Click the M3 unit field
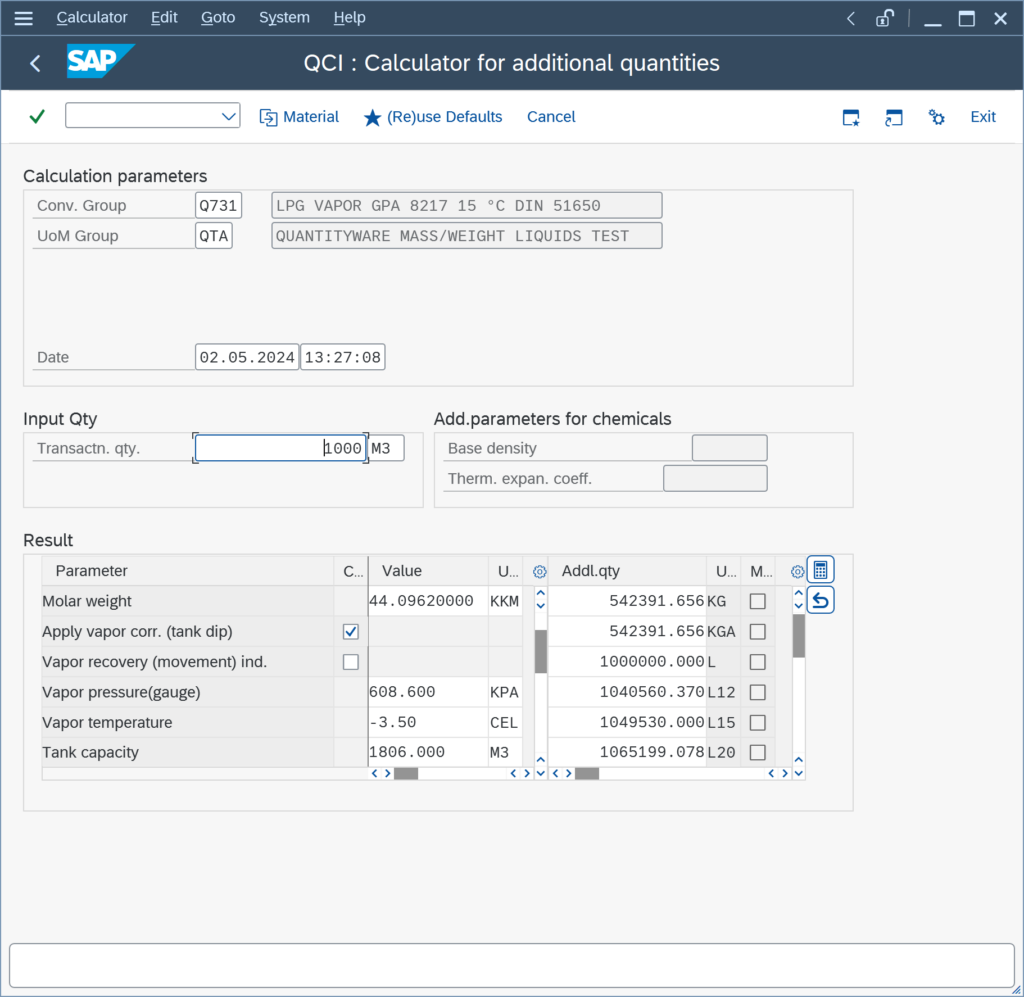This screenshot has height=997, width=1024. (x=386, y=449)
